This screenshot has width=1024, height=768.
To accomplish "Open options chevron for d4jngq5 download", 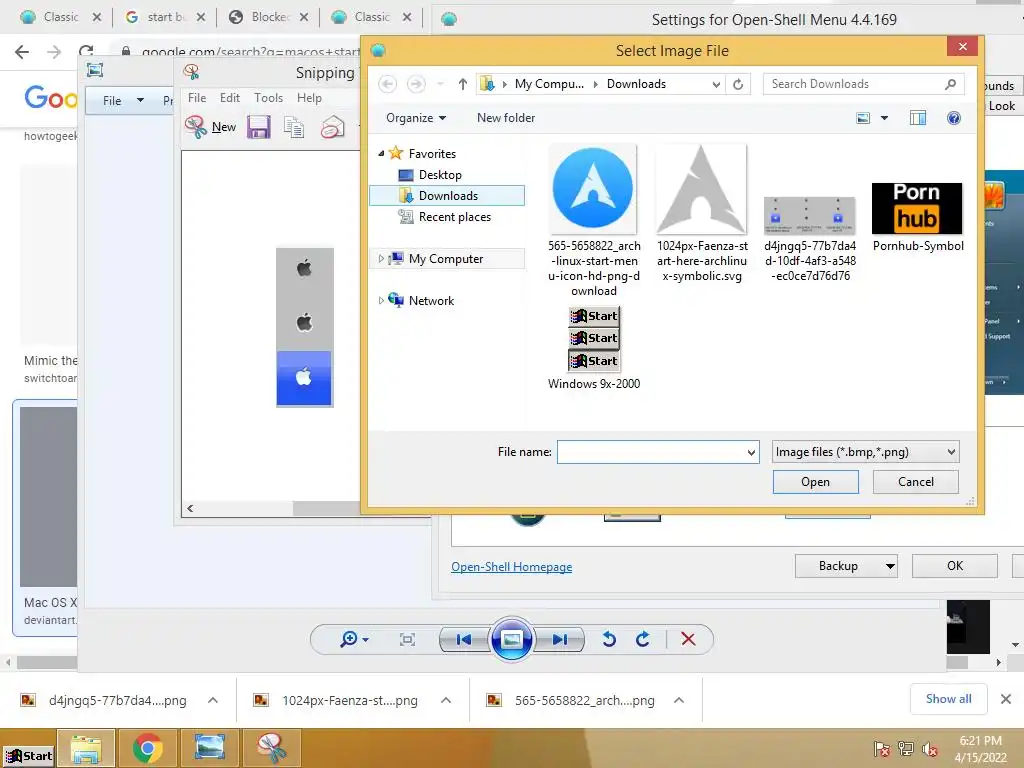I will (213, 700).
